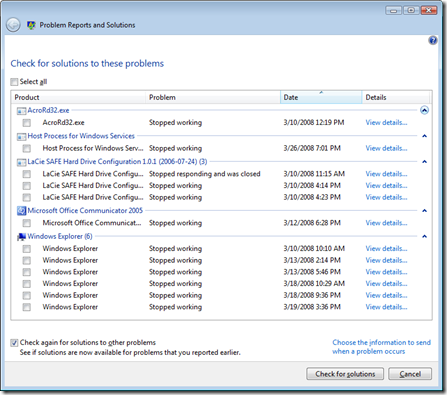
Task: Open 'Choose the information to send' link
Action: pyautogui.click(x=381, y=347)
